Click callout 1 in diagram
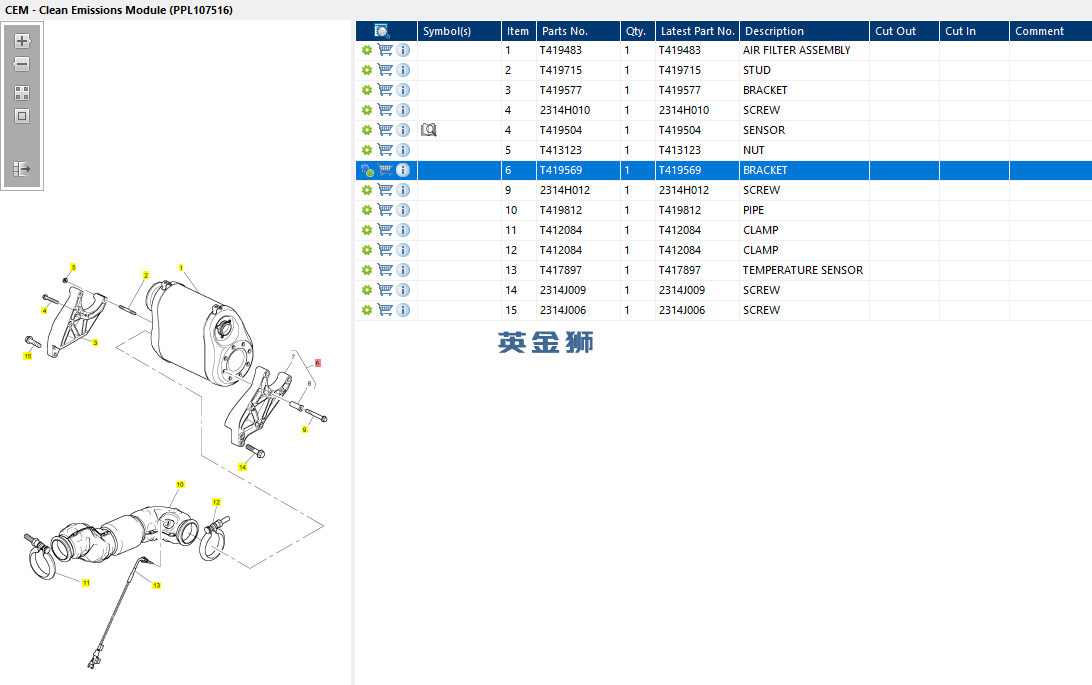The height and width of the screenshot is (685, 1092). [181, 268]
